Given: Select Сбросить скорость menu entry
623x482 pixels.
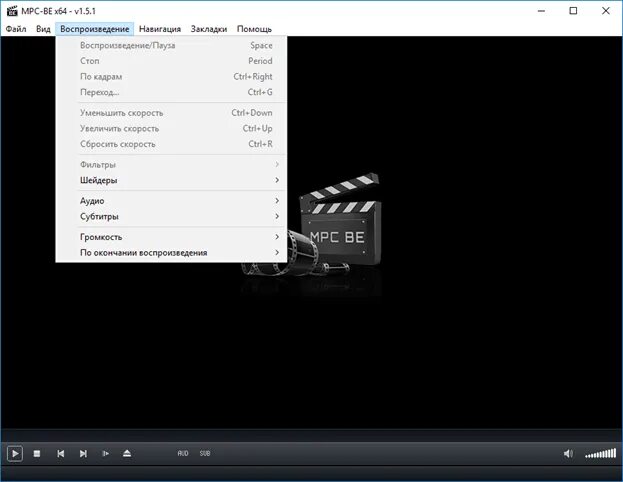Looking at the screenshot, I should tap(171, 144).
